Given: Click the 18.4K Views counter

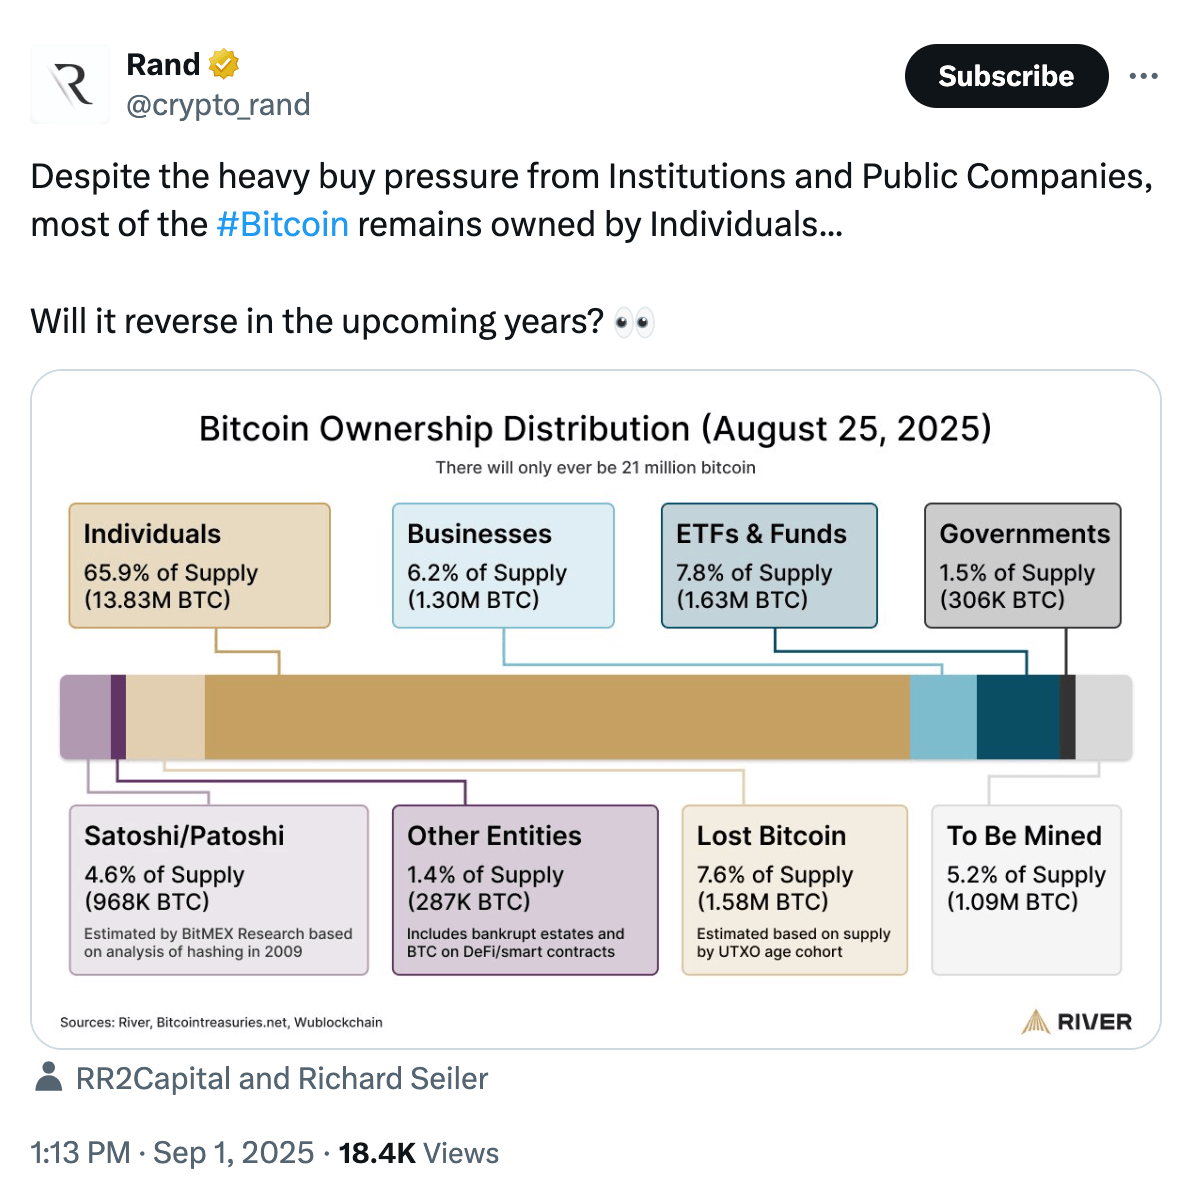Looking at the screenshot, I should [418, 1153].
